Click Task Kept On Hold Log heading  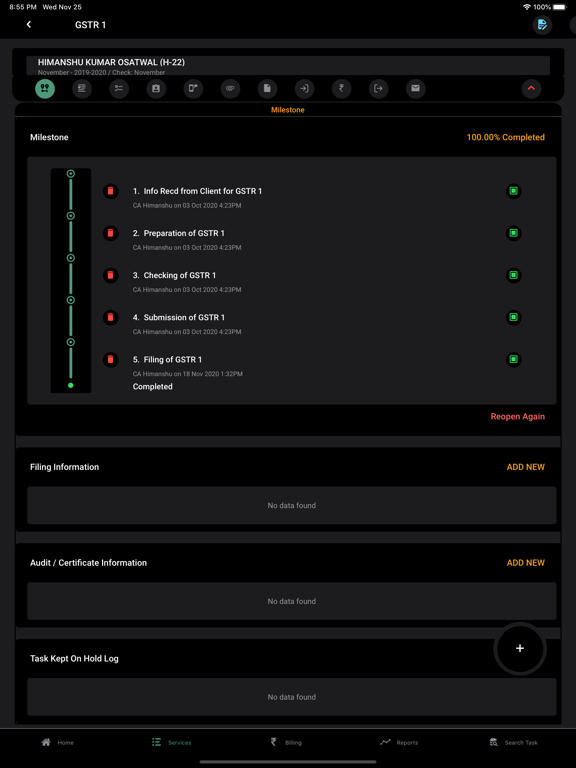click(x=74, y=659)
